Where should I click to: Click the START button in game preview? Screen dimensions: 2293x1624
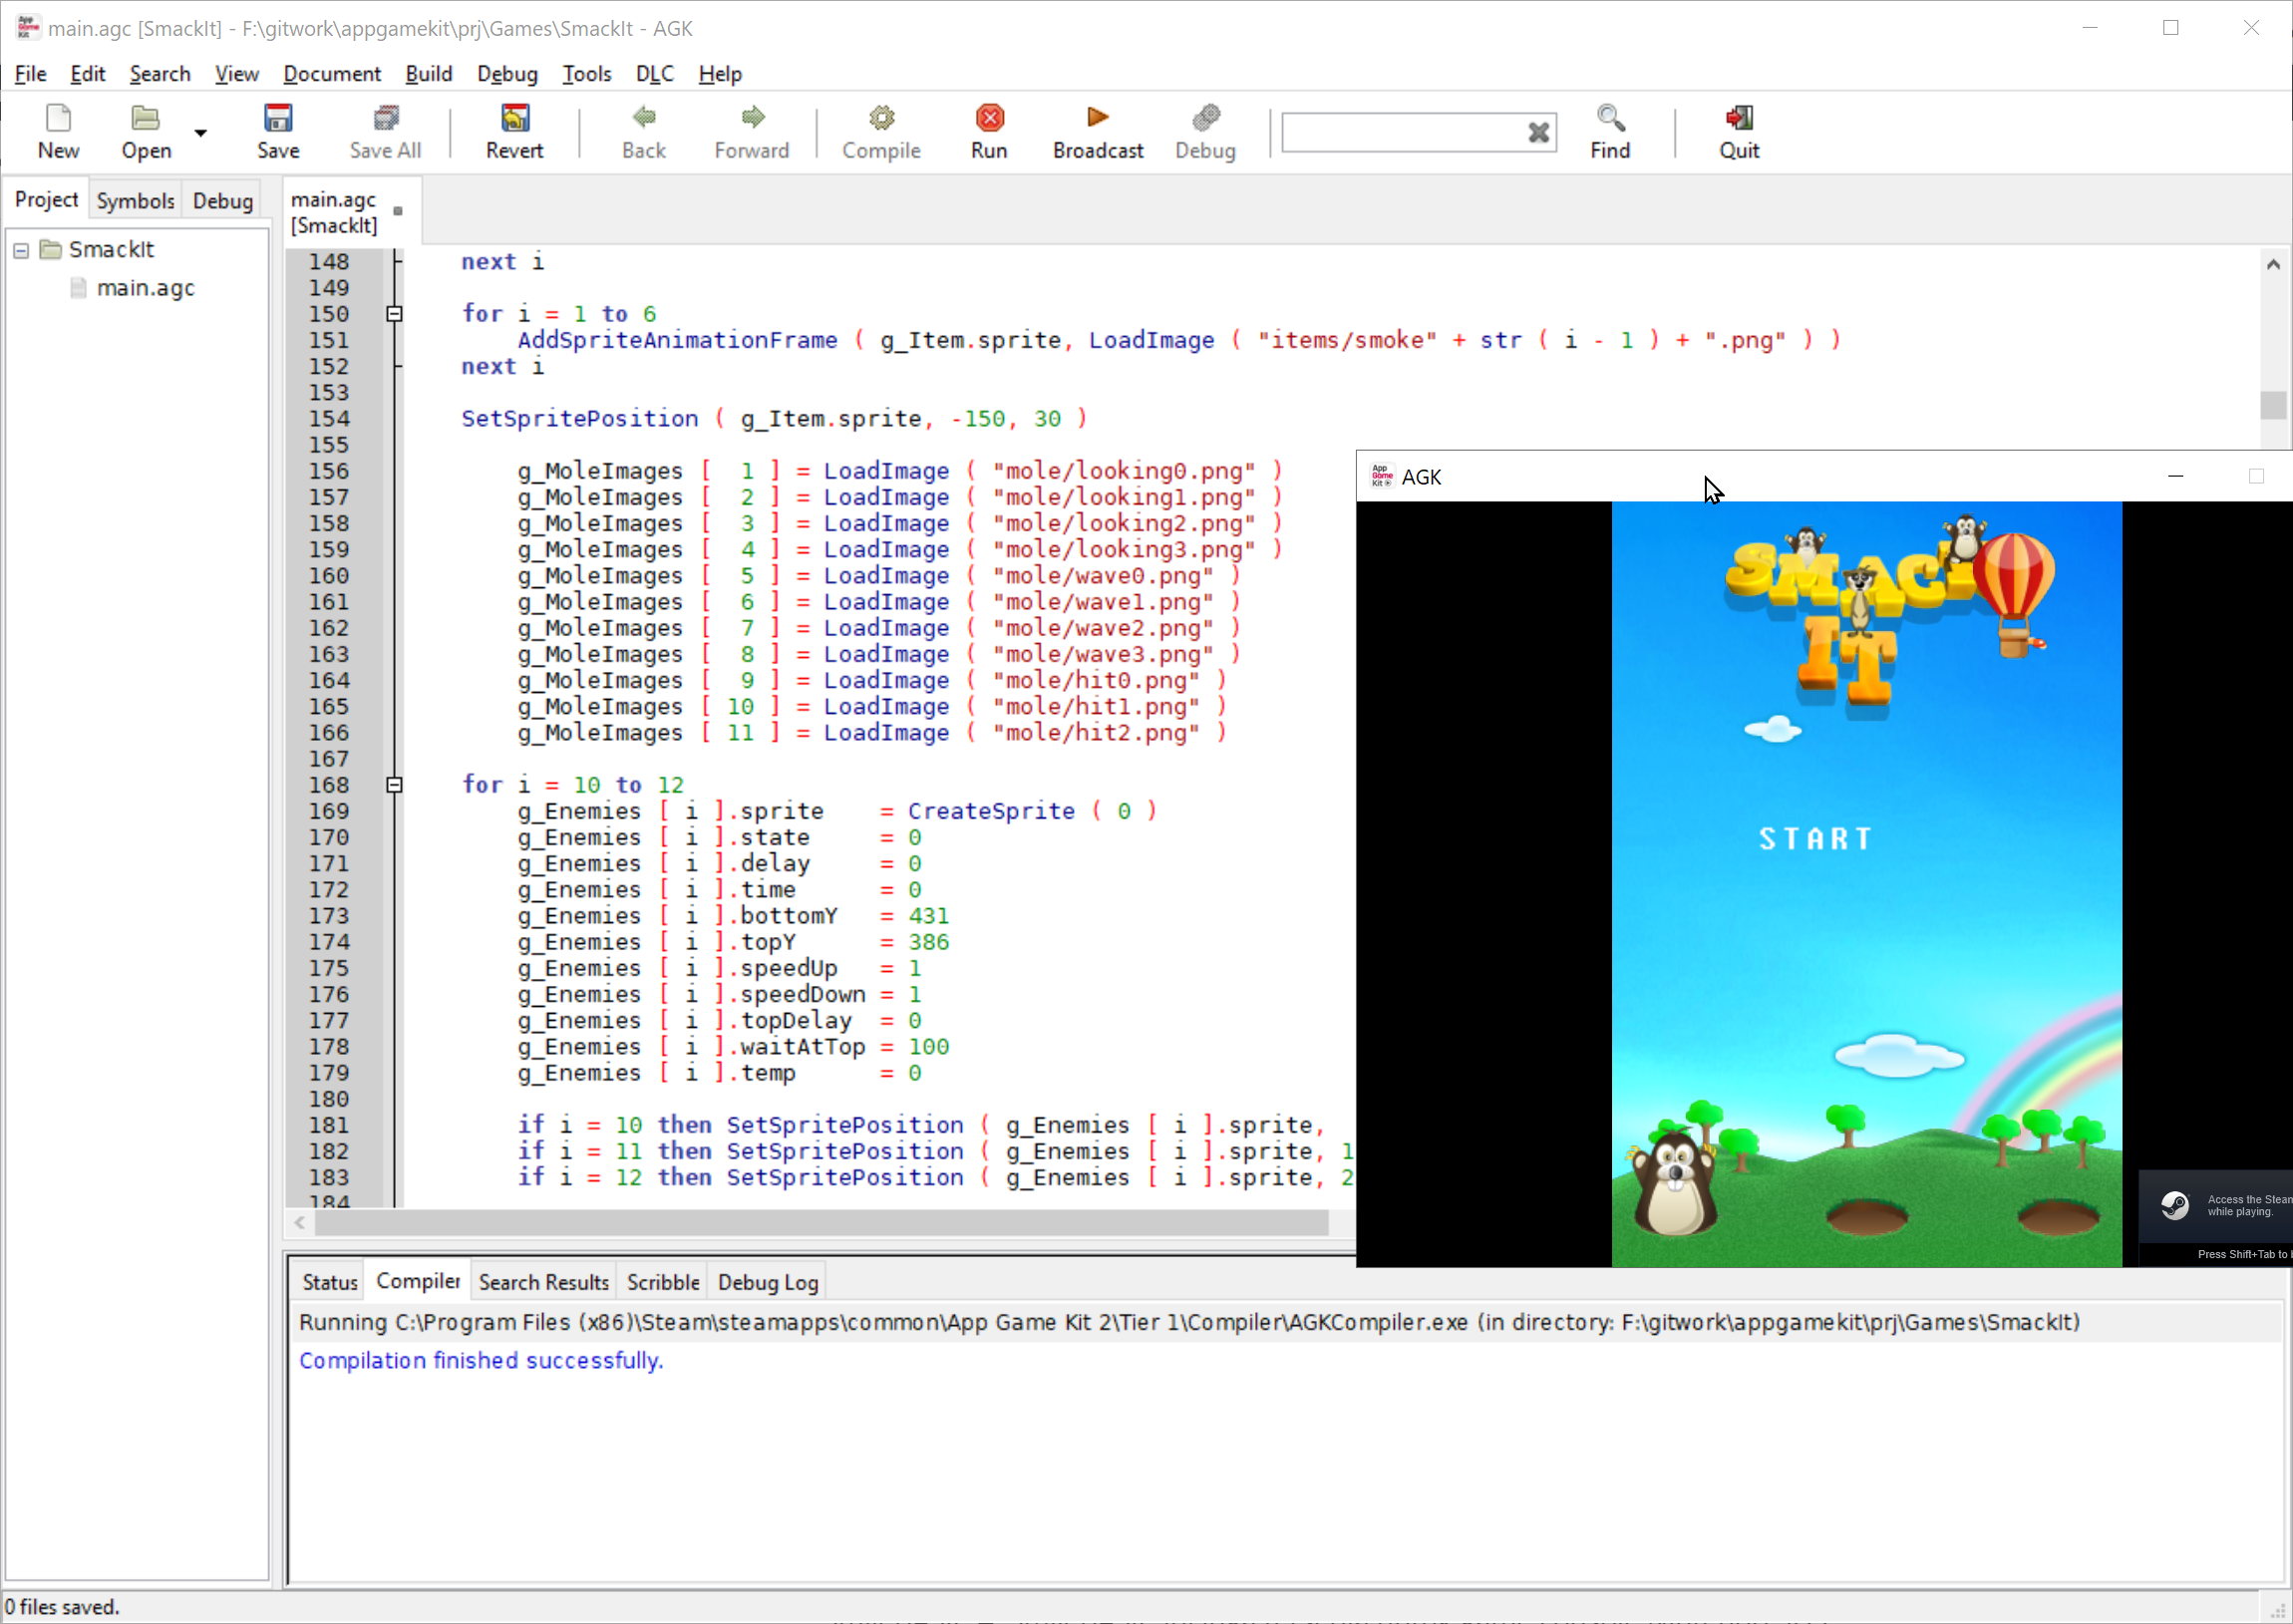(1818, 838)
